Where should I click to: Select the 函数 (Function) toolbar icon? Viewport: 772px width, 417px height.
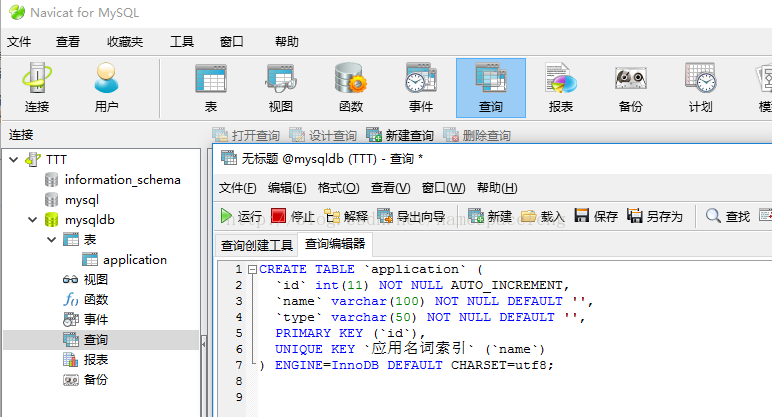pyautogui.click(x=351, y=88)
